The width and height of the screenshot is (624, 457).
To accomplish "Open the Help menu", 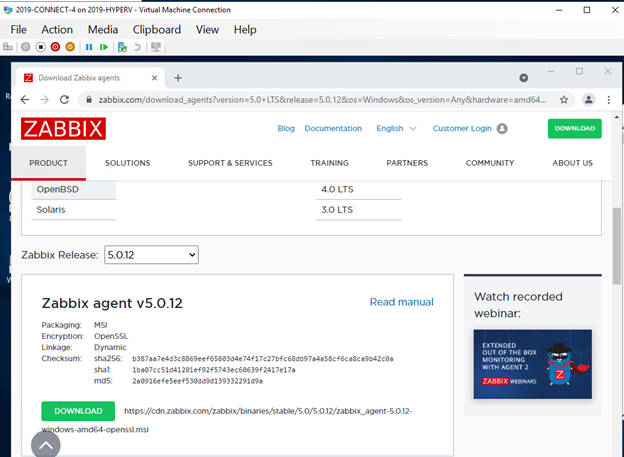I will [245, 29].
